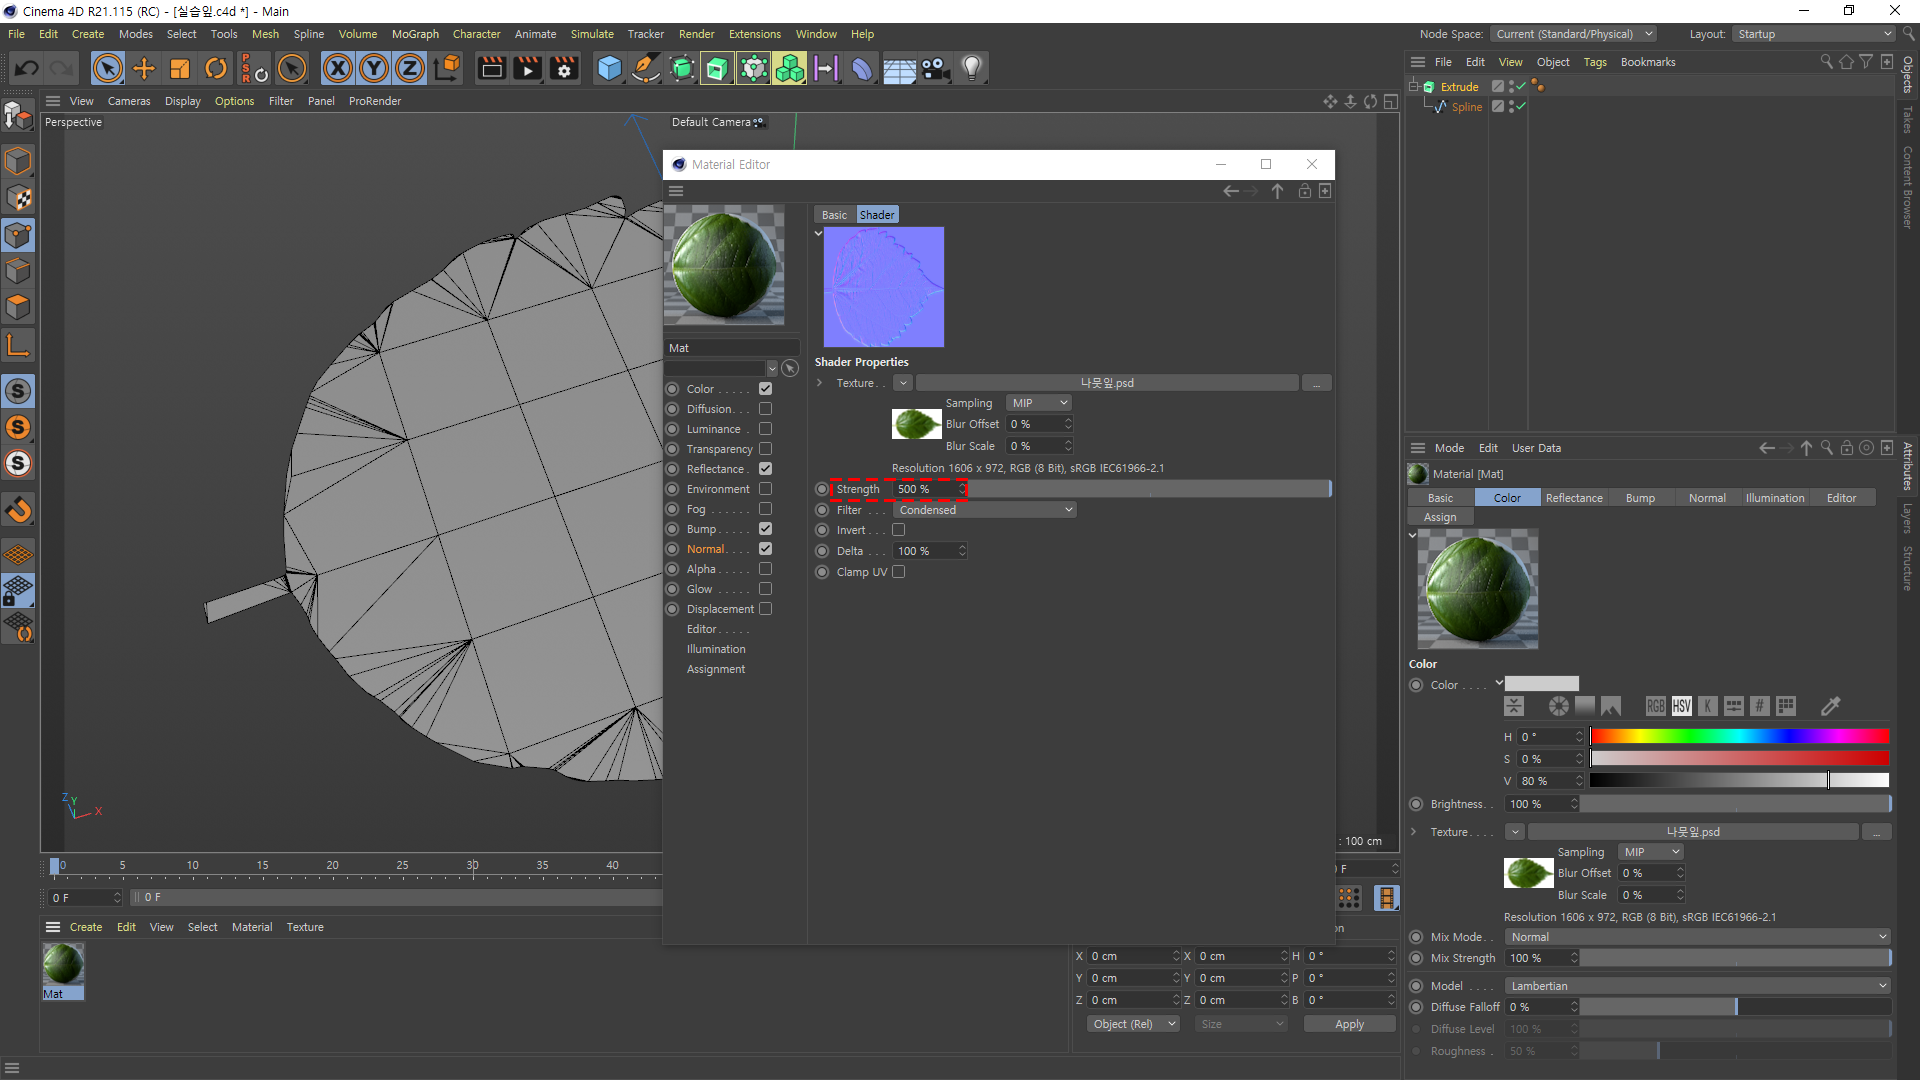The height and width of the screenshot is (1080, 1920).
Task: Open the Mix Mode Normal dropdown
Action: coord(1697,937)
